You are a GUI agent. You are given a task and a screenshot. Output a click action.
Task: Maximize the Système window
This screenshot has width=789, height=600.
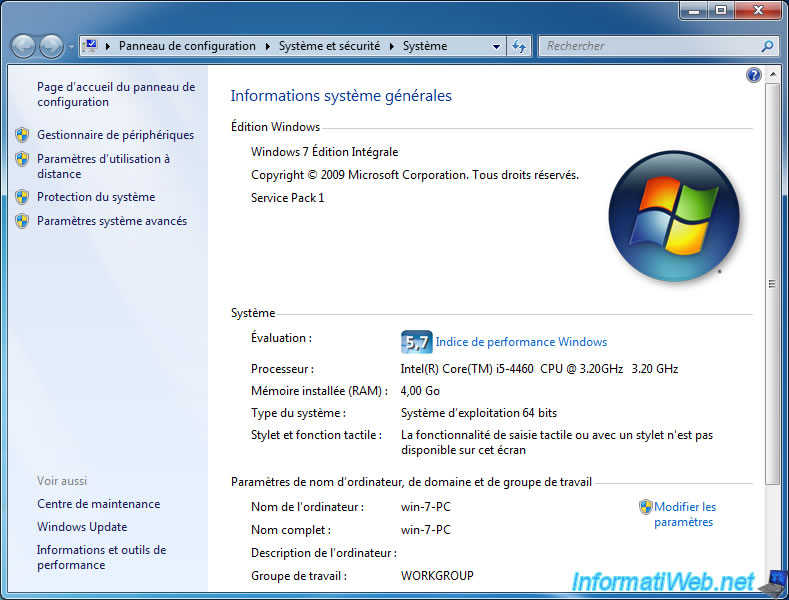(x=721, y=10)
